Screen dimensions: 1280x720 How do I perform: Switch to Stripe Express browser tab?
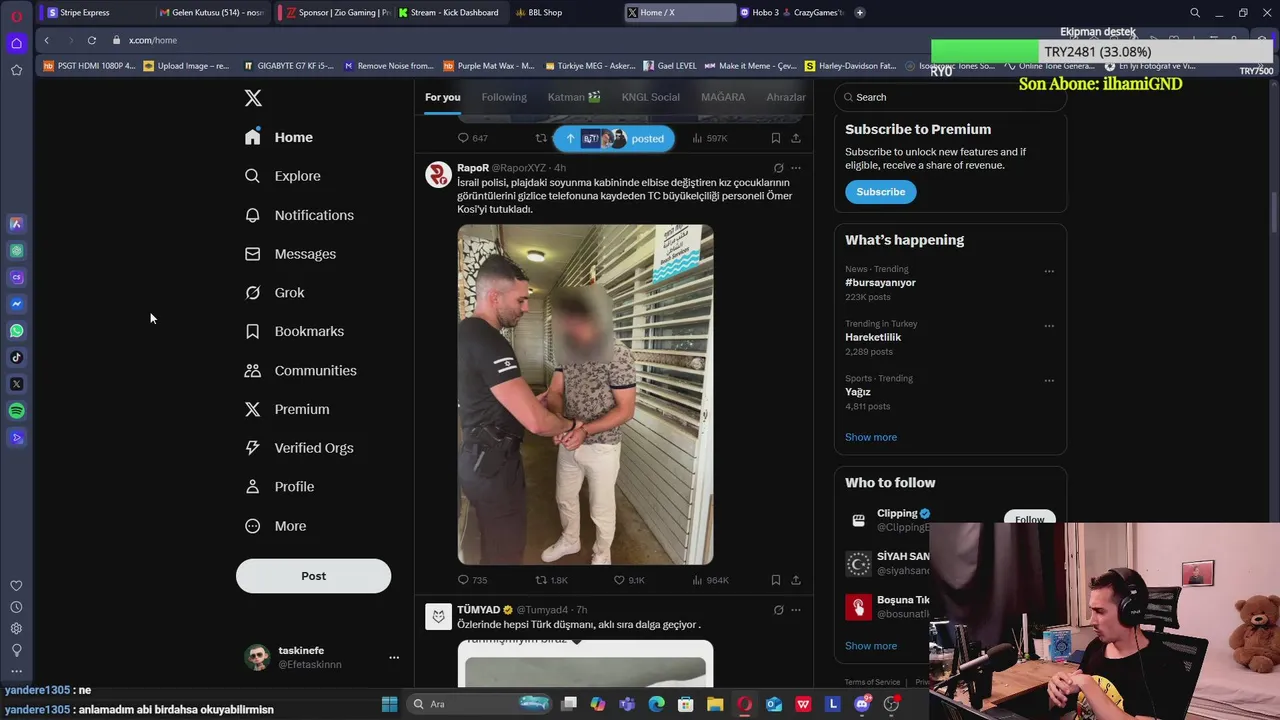point(95,13)
